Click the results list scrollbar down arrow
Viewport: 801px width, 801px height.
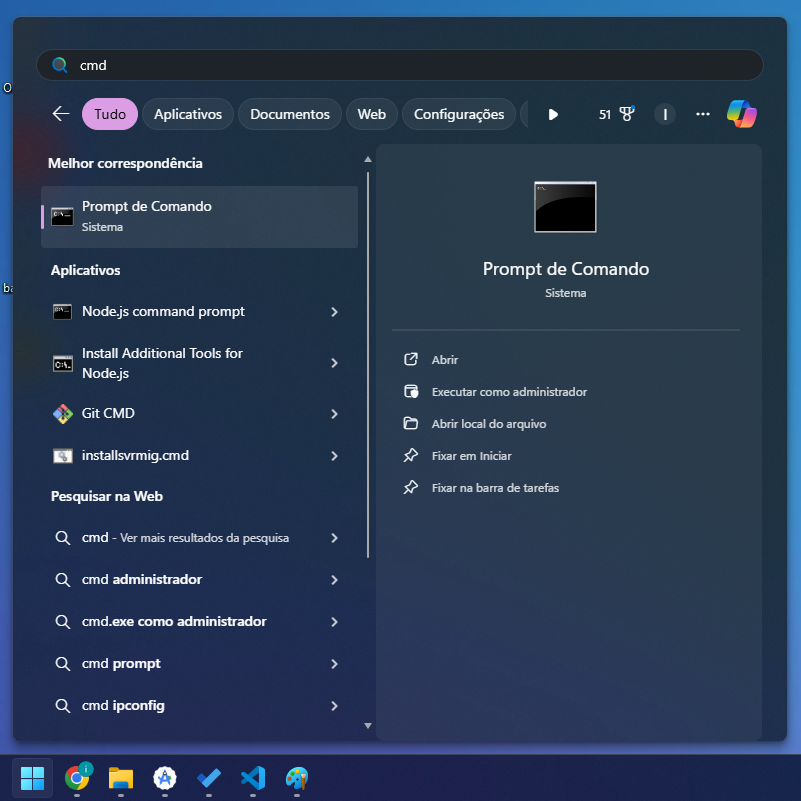367,726
